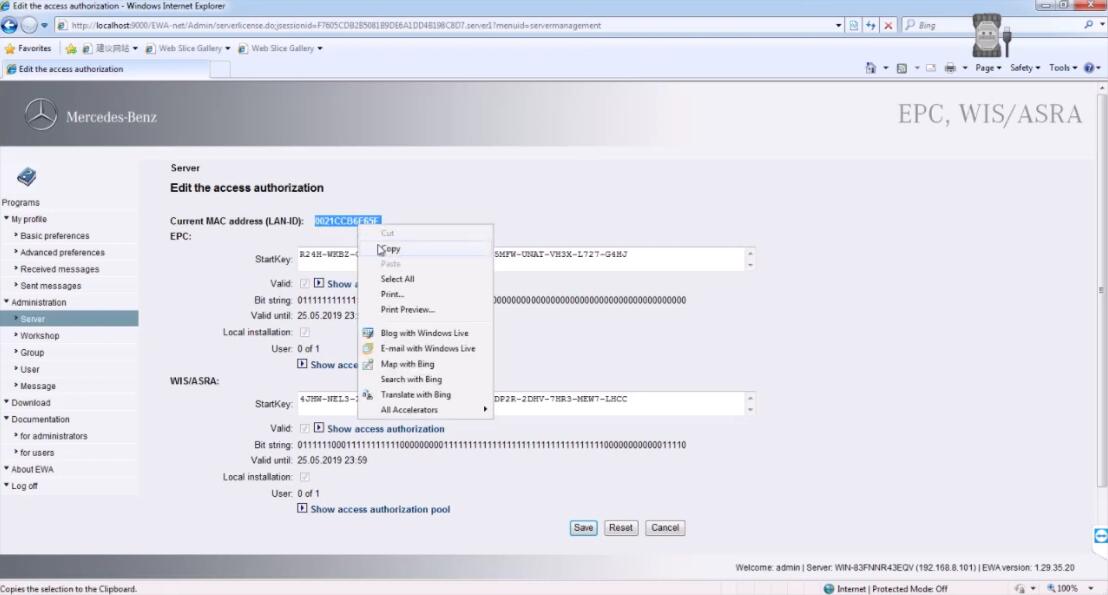This screenshot has height=595, width=1108.
Task: Click the Cancel button
Action: [x=665, y=528]
